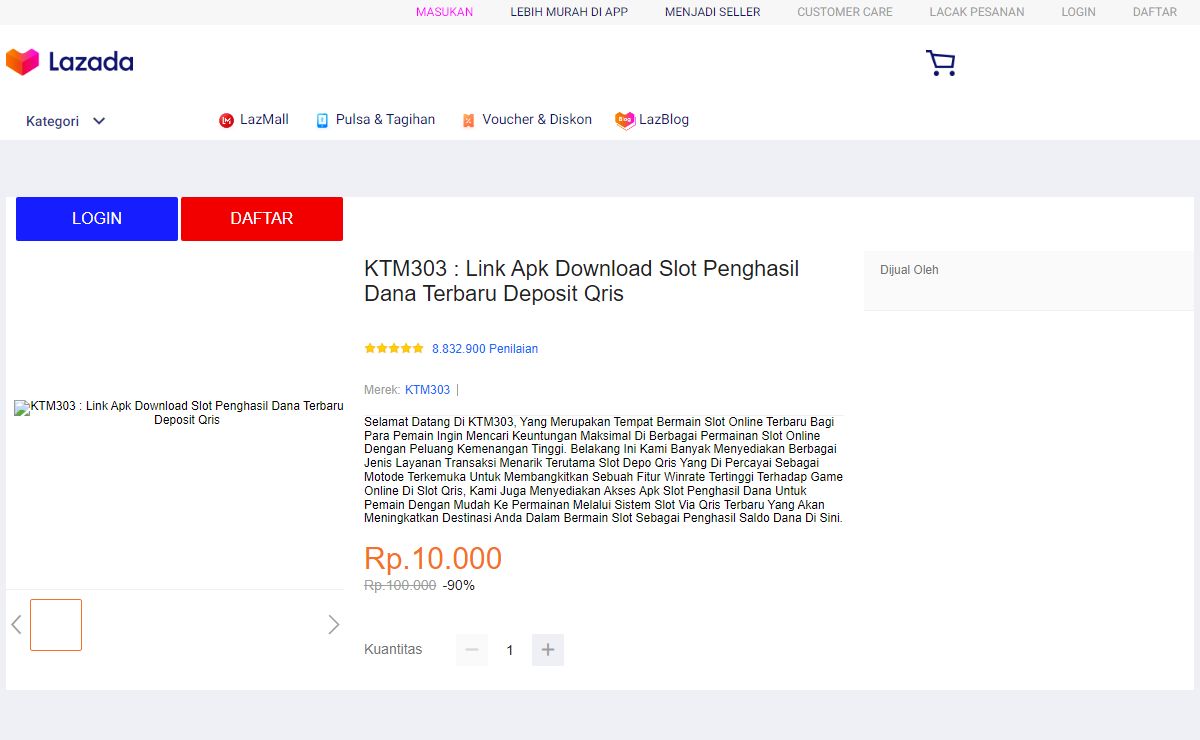Click the main product image placeholder
The width and height of the screenshot is (1200, 740).
(179, 413)
